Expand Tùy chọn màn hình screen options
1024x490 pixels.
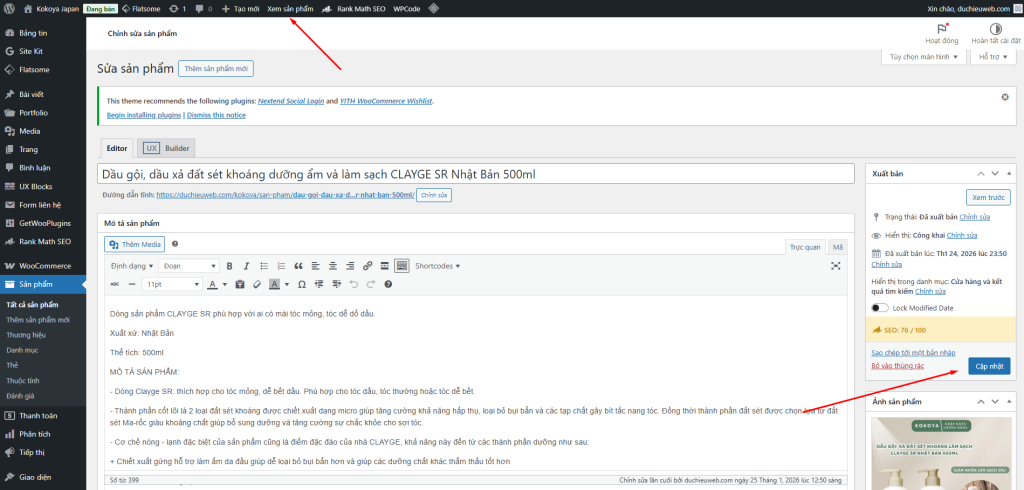923,57
